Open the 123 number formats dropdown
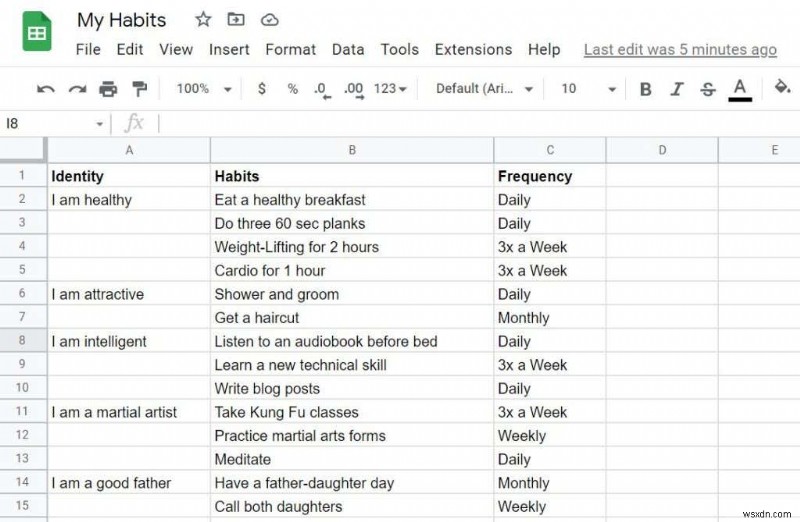Image resolution: width=800 pixels, height=522 pixels. 390,89
